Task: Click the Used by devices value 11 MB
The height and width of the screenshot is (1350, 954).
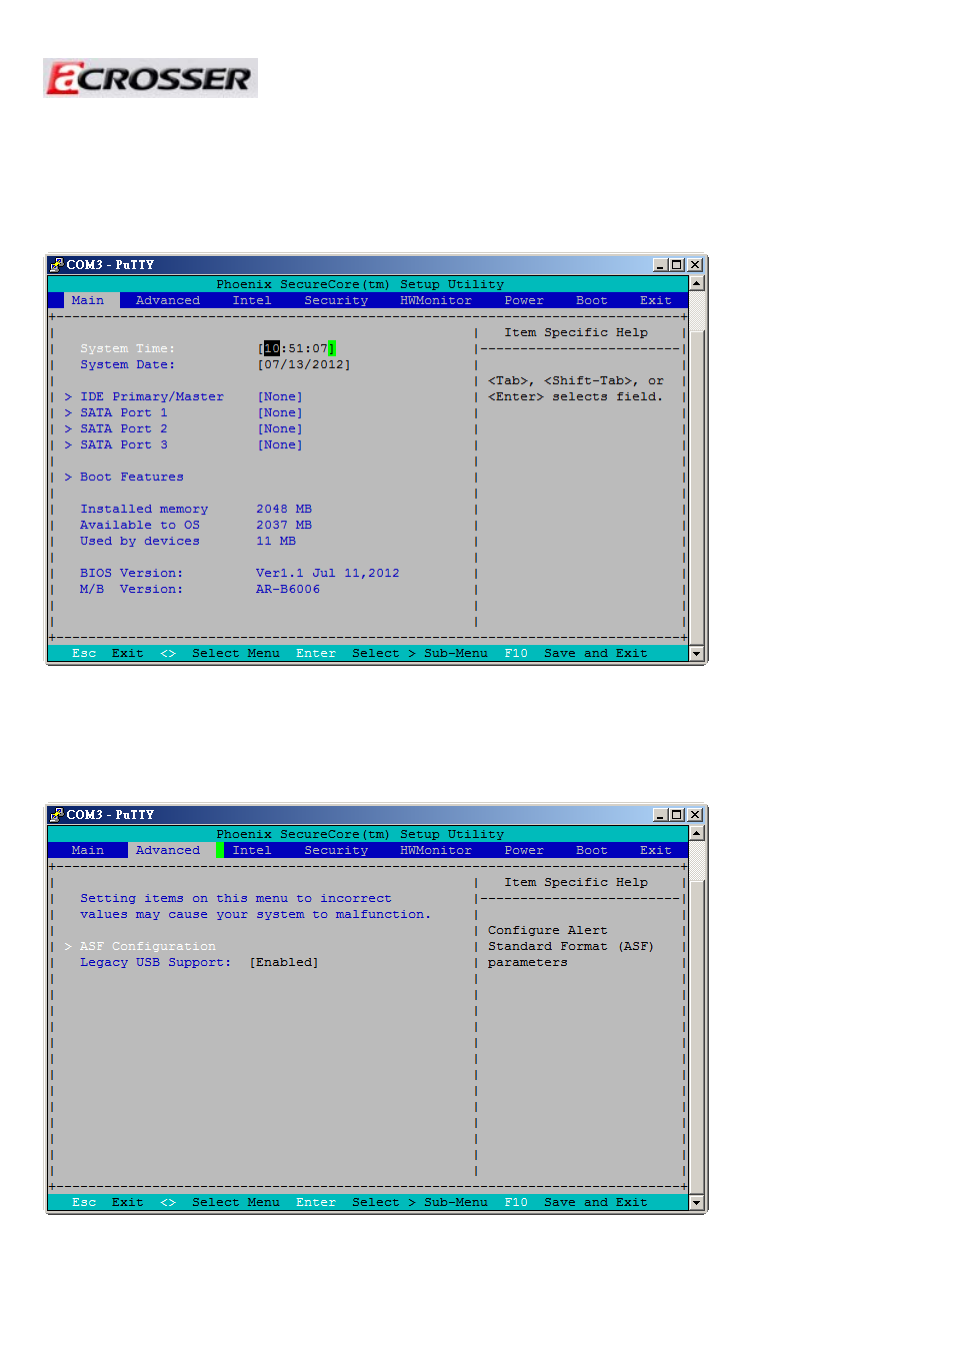Action: [276, 541]
